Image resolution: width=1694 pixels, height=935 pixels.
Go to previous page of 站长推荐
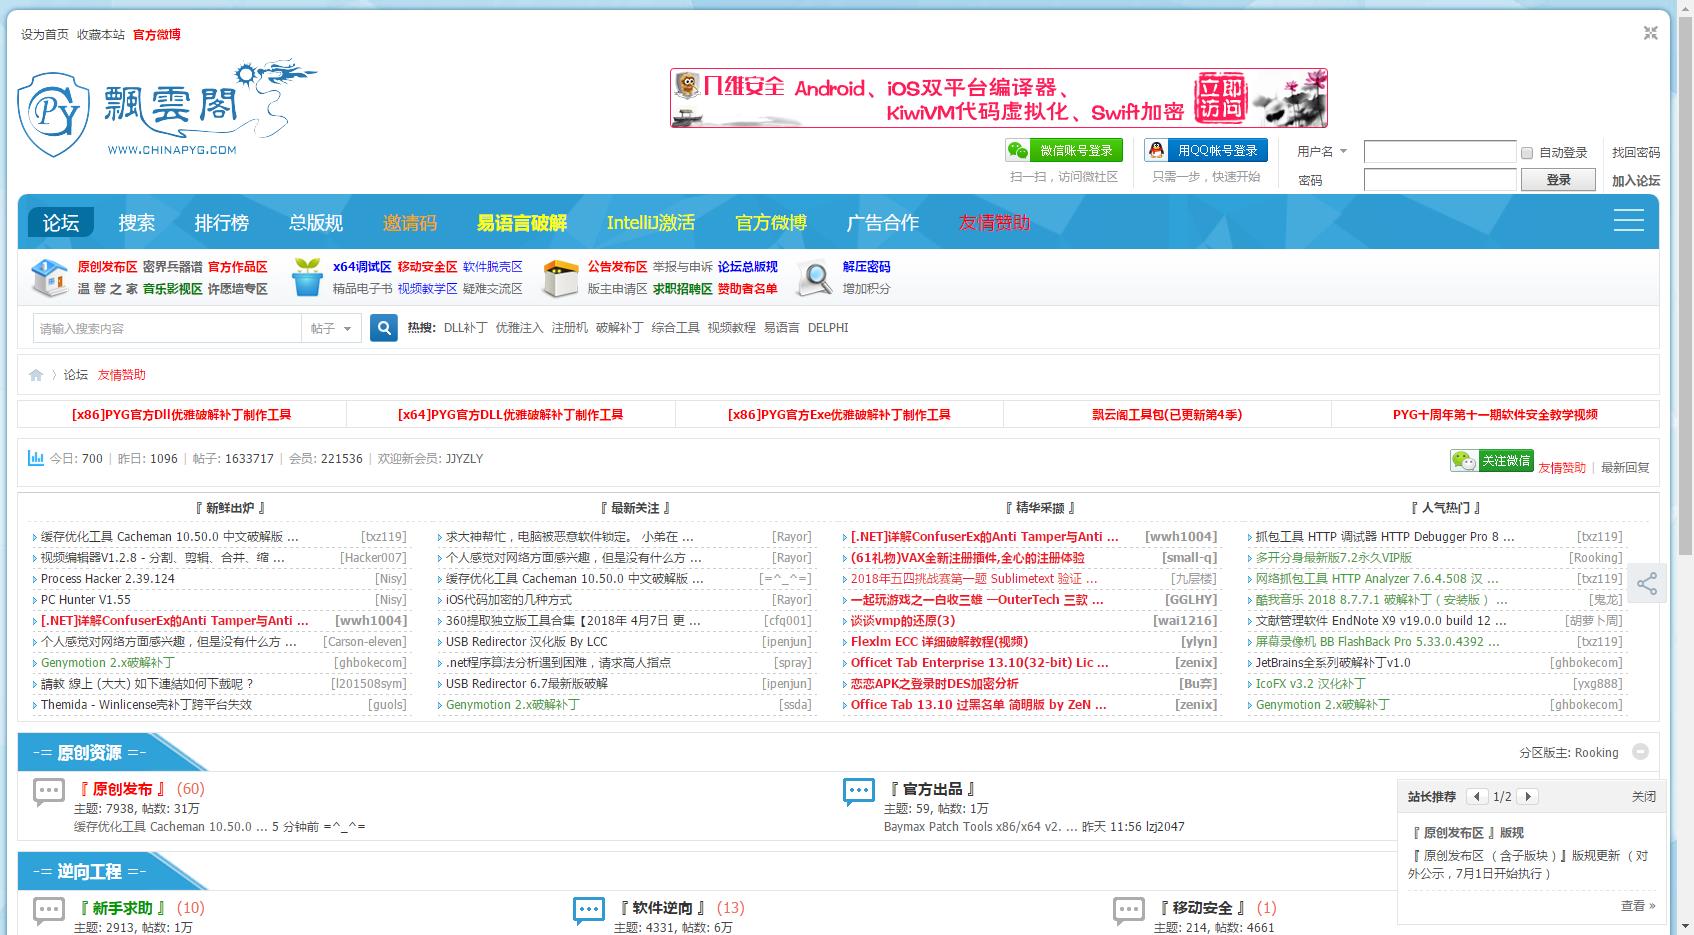1477,797
